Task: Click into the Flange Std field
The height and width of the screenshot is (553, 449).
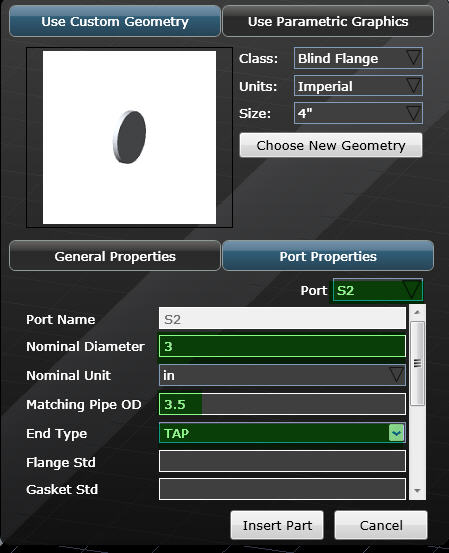Action: [x=282, y=461]
